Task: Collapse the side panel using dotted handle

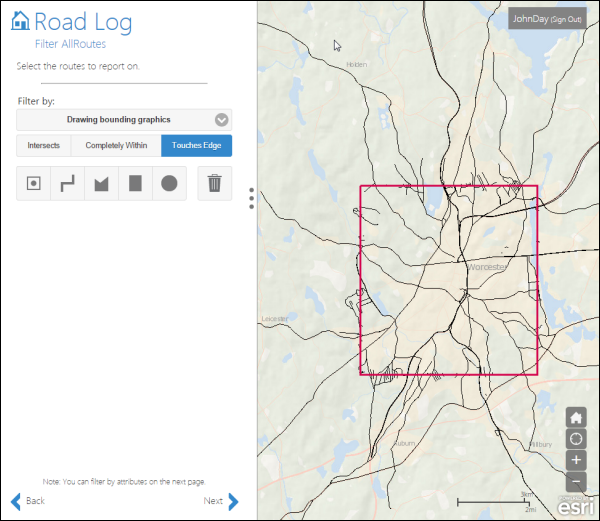Action: [251, 200]
